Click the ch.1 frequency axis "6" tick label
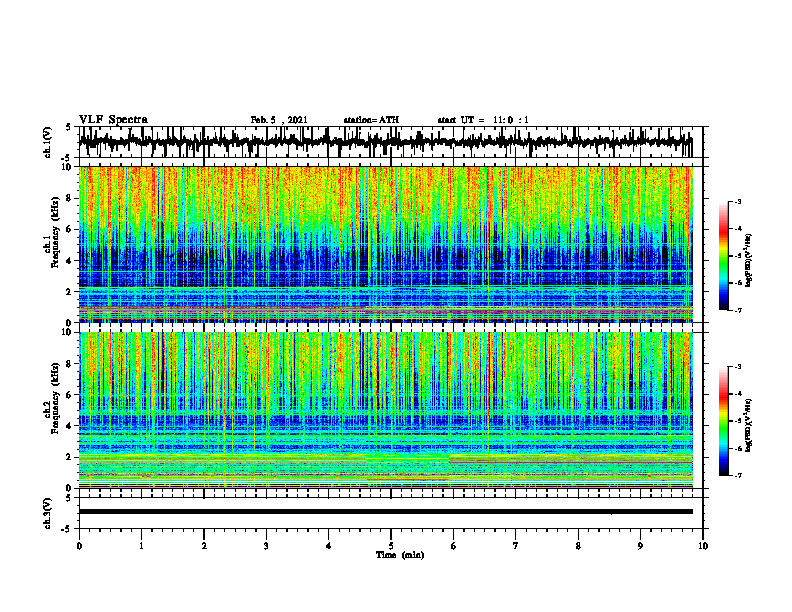Viewport: 792px width, 612px height. (x=71, y=229)
